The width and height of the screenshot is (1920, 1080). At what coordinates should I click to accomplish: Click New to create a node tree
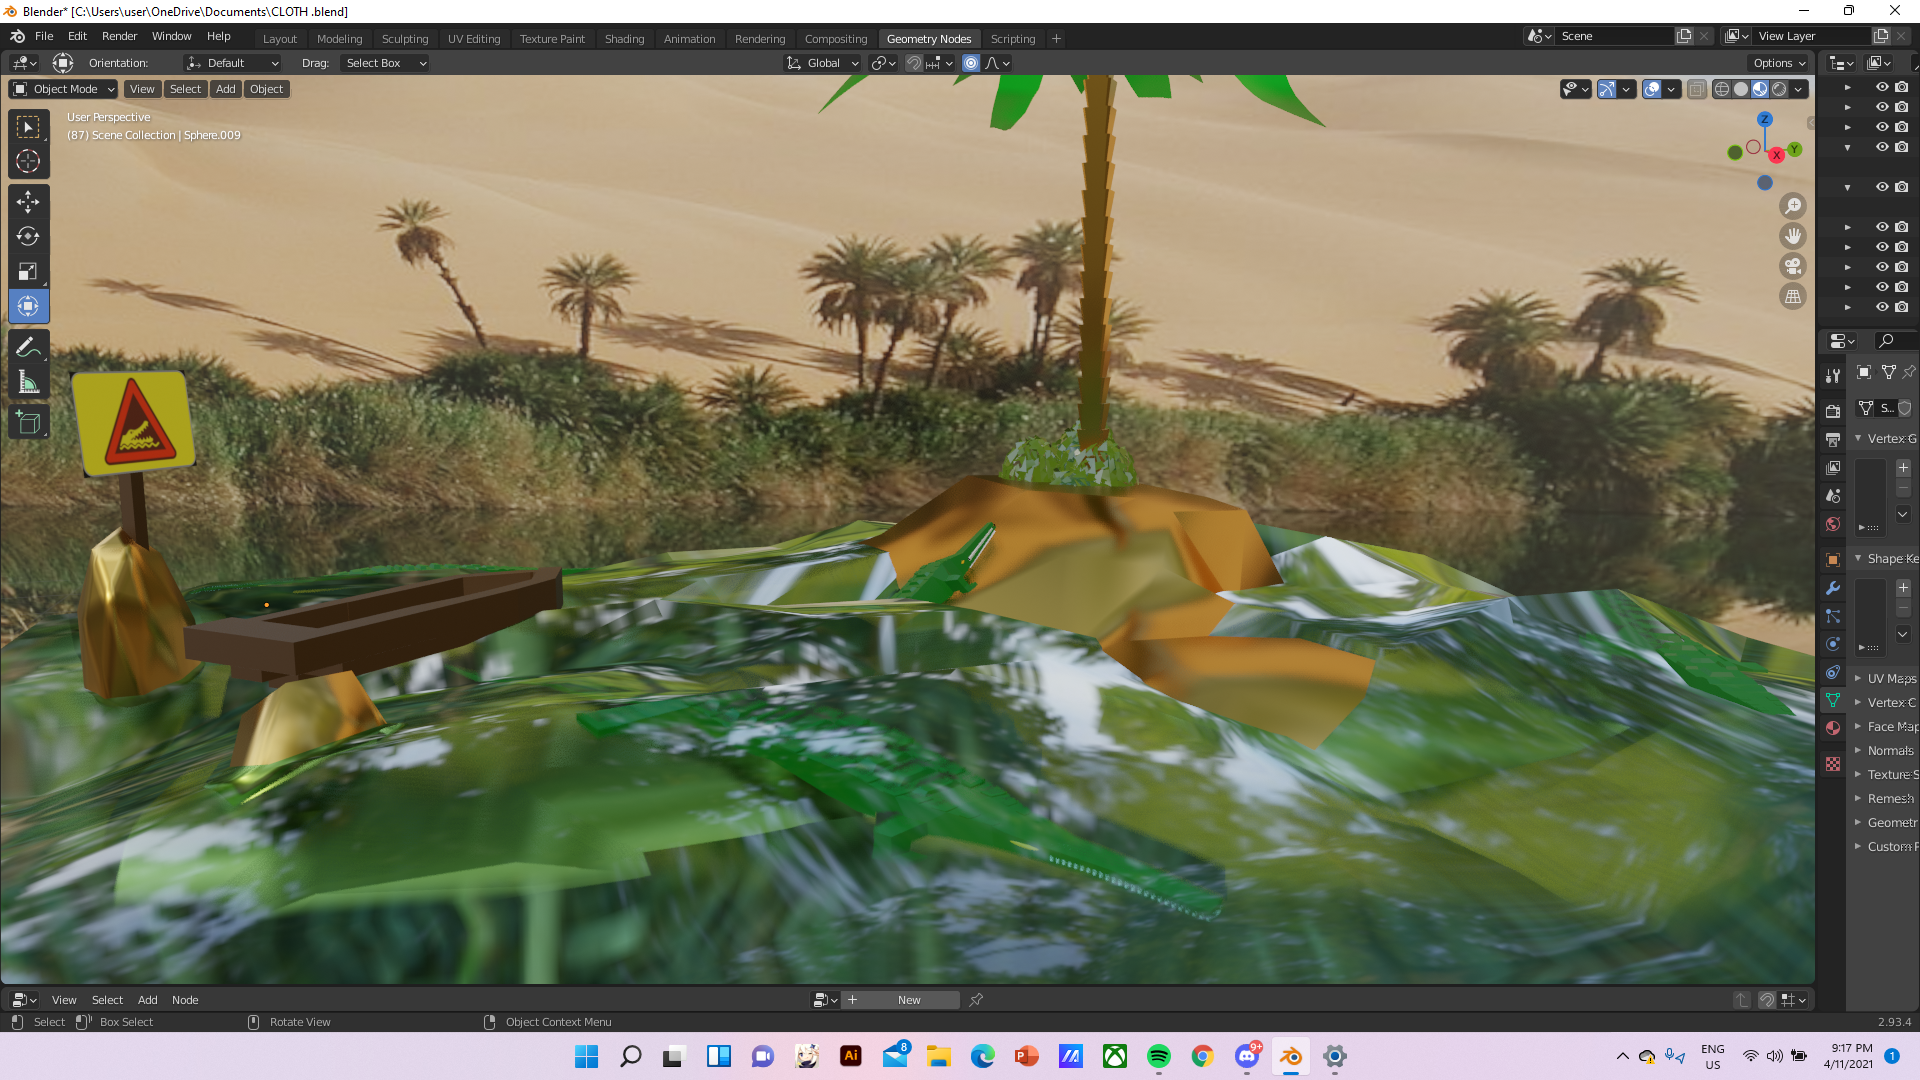coord(908,1000)
